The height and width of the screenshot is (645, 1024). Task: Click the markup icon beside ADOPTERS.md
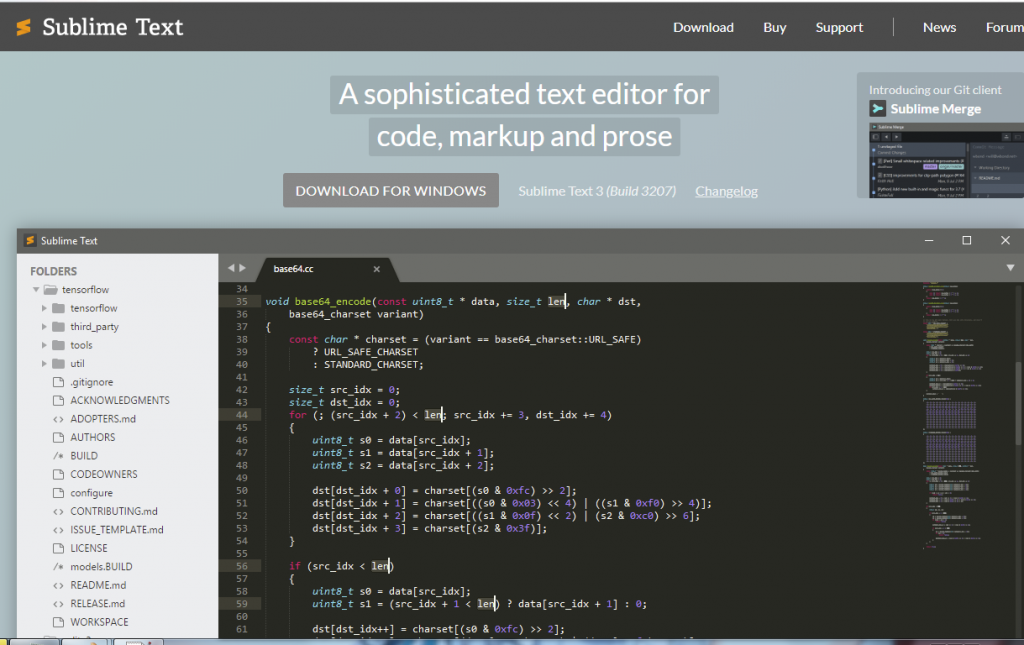point(58,419)
